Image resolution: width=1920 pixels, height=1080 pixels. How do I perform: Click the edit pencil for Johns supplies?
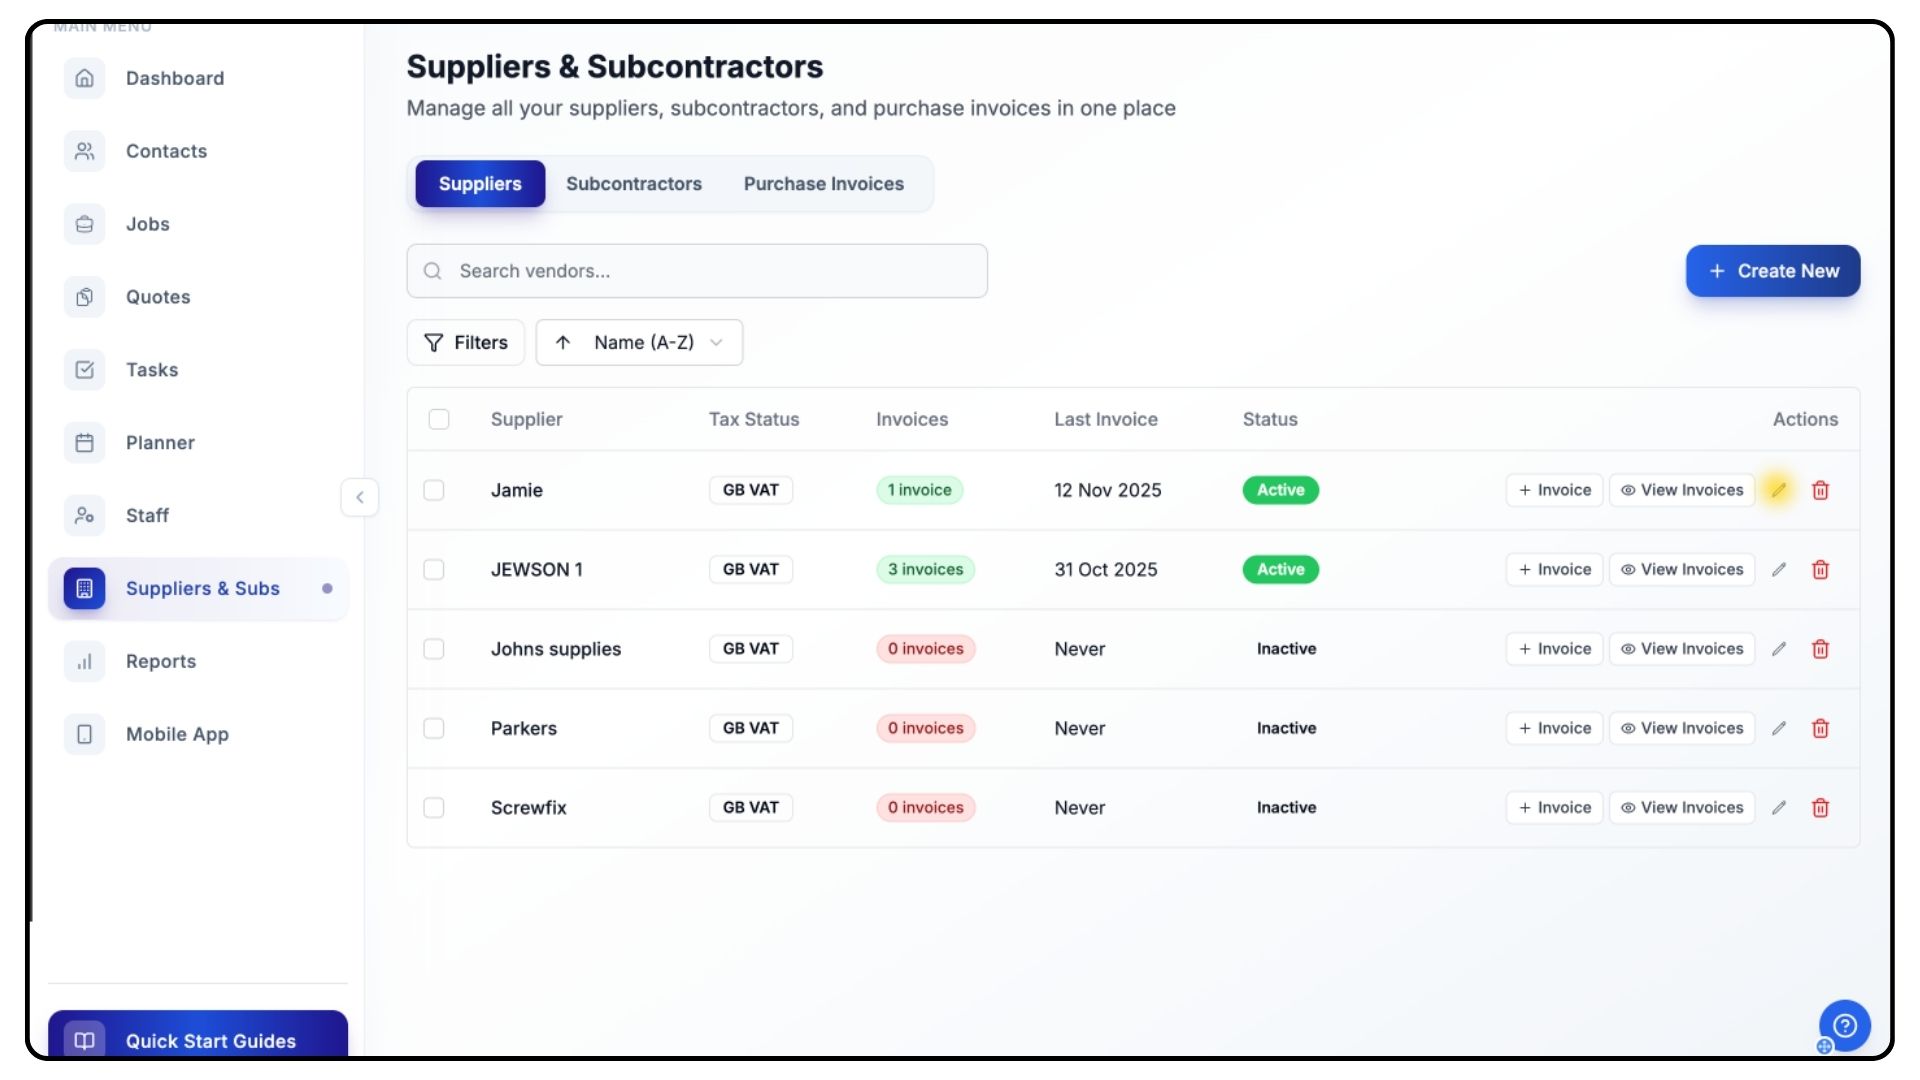pos(1778,649)
